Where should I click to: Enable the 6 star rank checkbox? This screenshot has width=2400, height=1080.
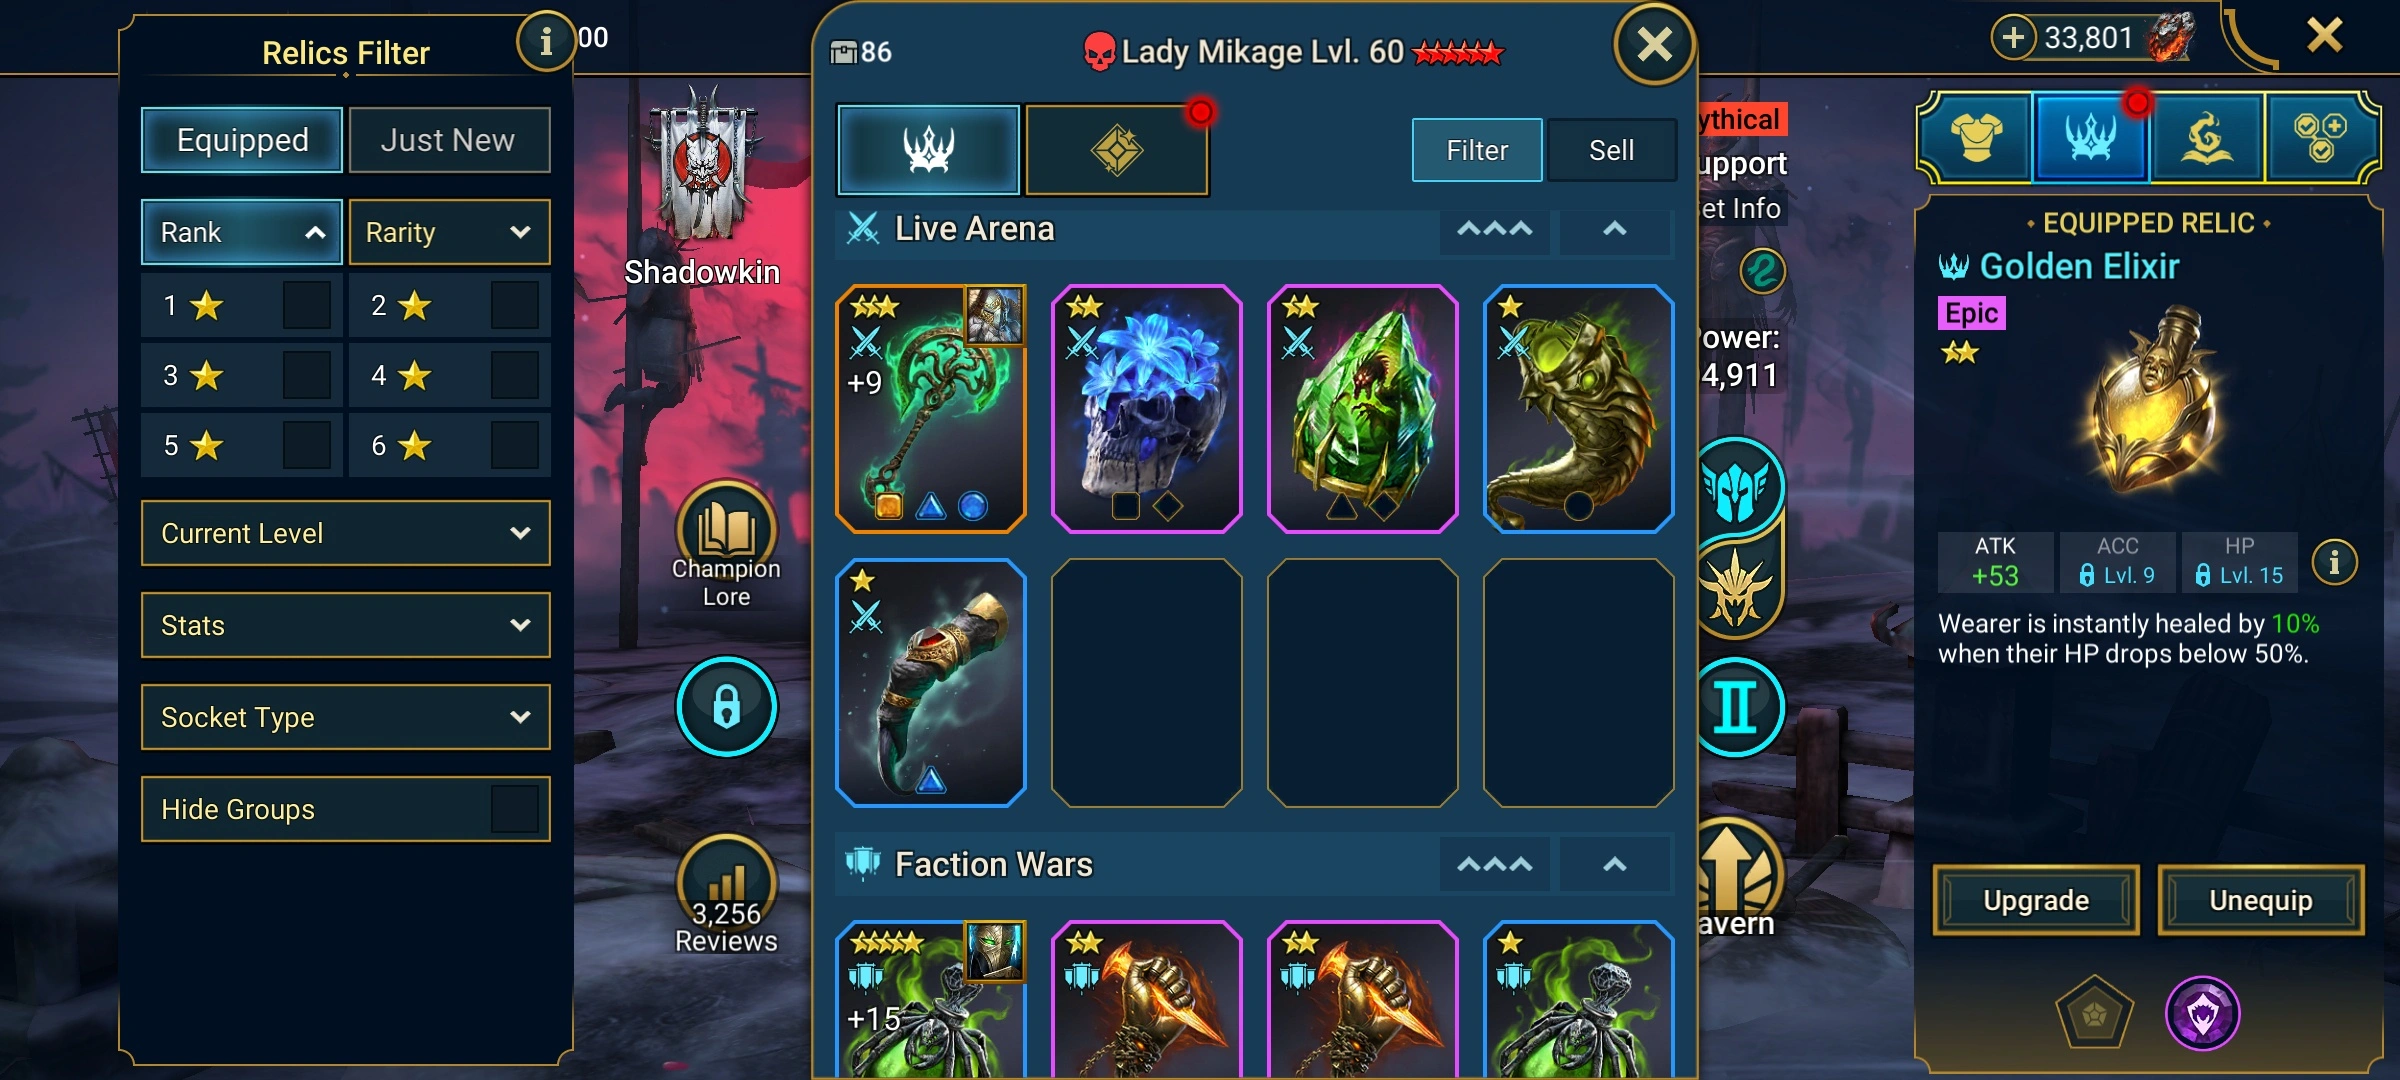click(x=514, y=445)
